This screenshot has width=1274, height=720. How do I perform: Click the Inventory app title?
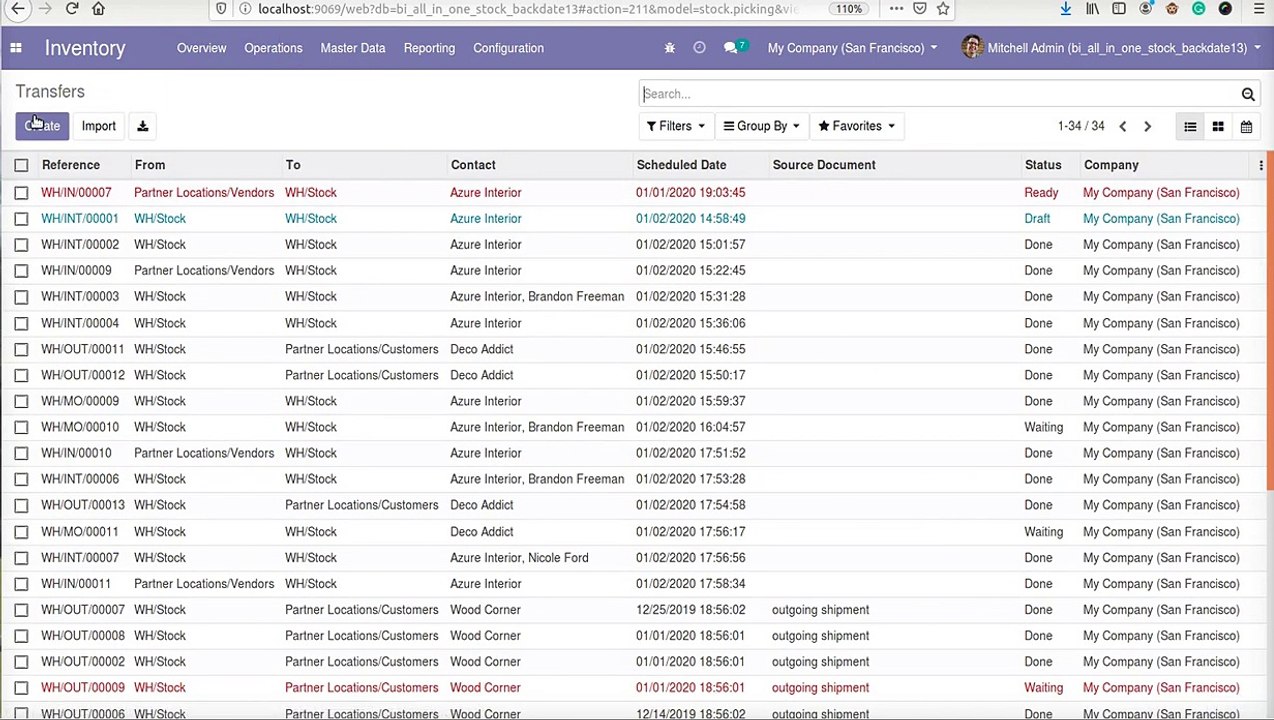click(x=85, y=48)
